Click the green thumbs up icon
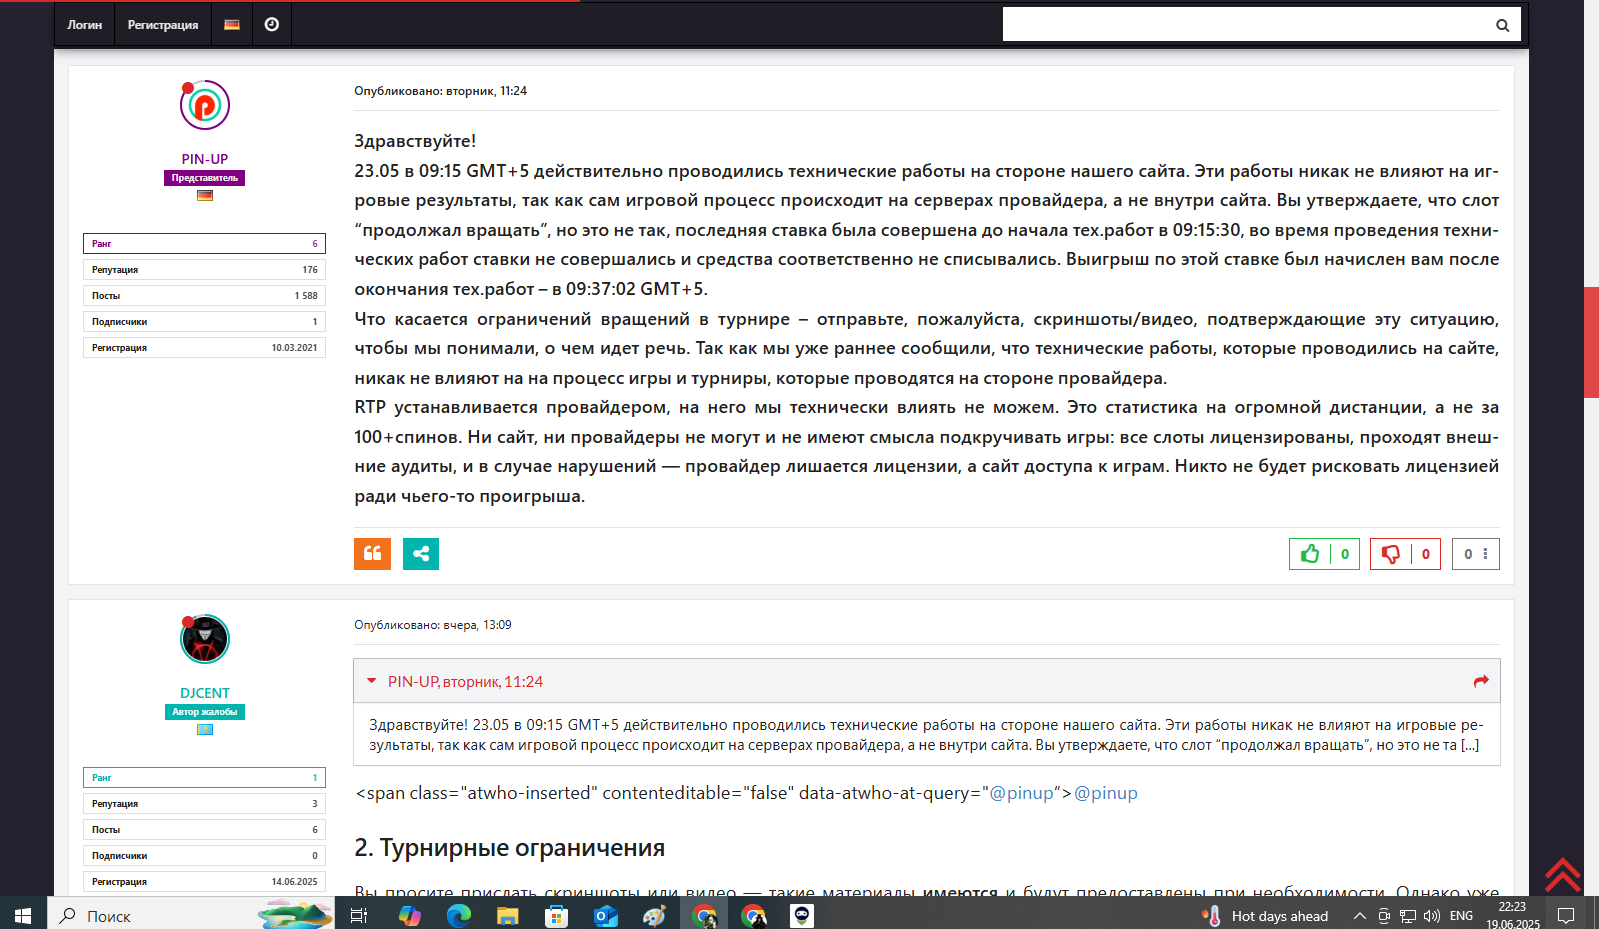This screenshot has width=1599, height=929. point(1310,554)
